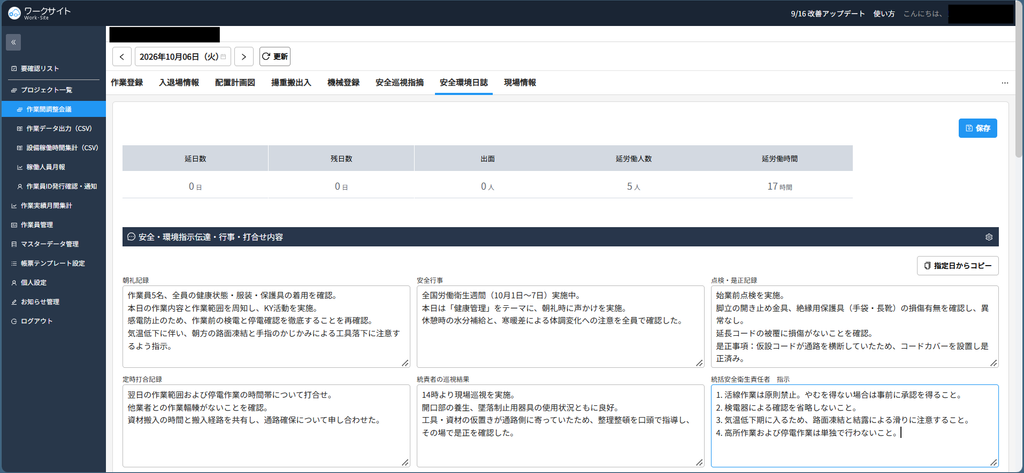This screenshot has height=473, width=1024.
Task: Open 作業データ出力（CSV） in the sidebar
Action: pyautogui.click(x=53, y=129)
